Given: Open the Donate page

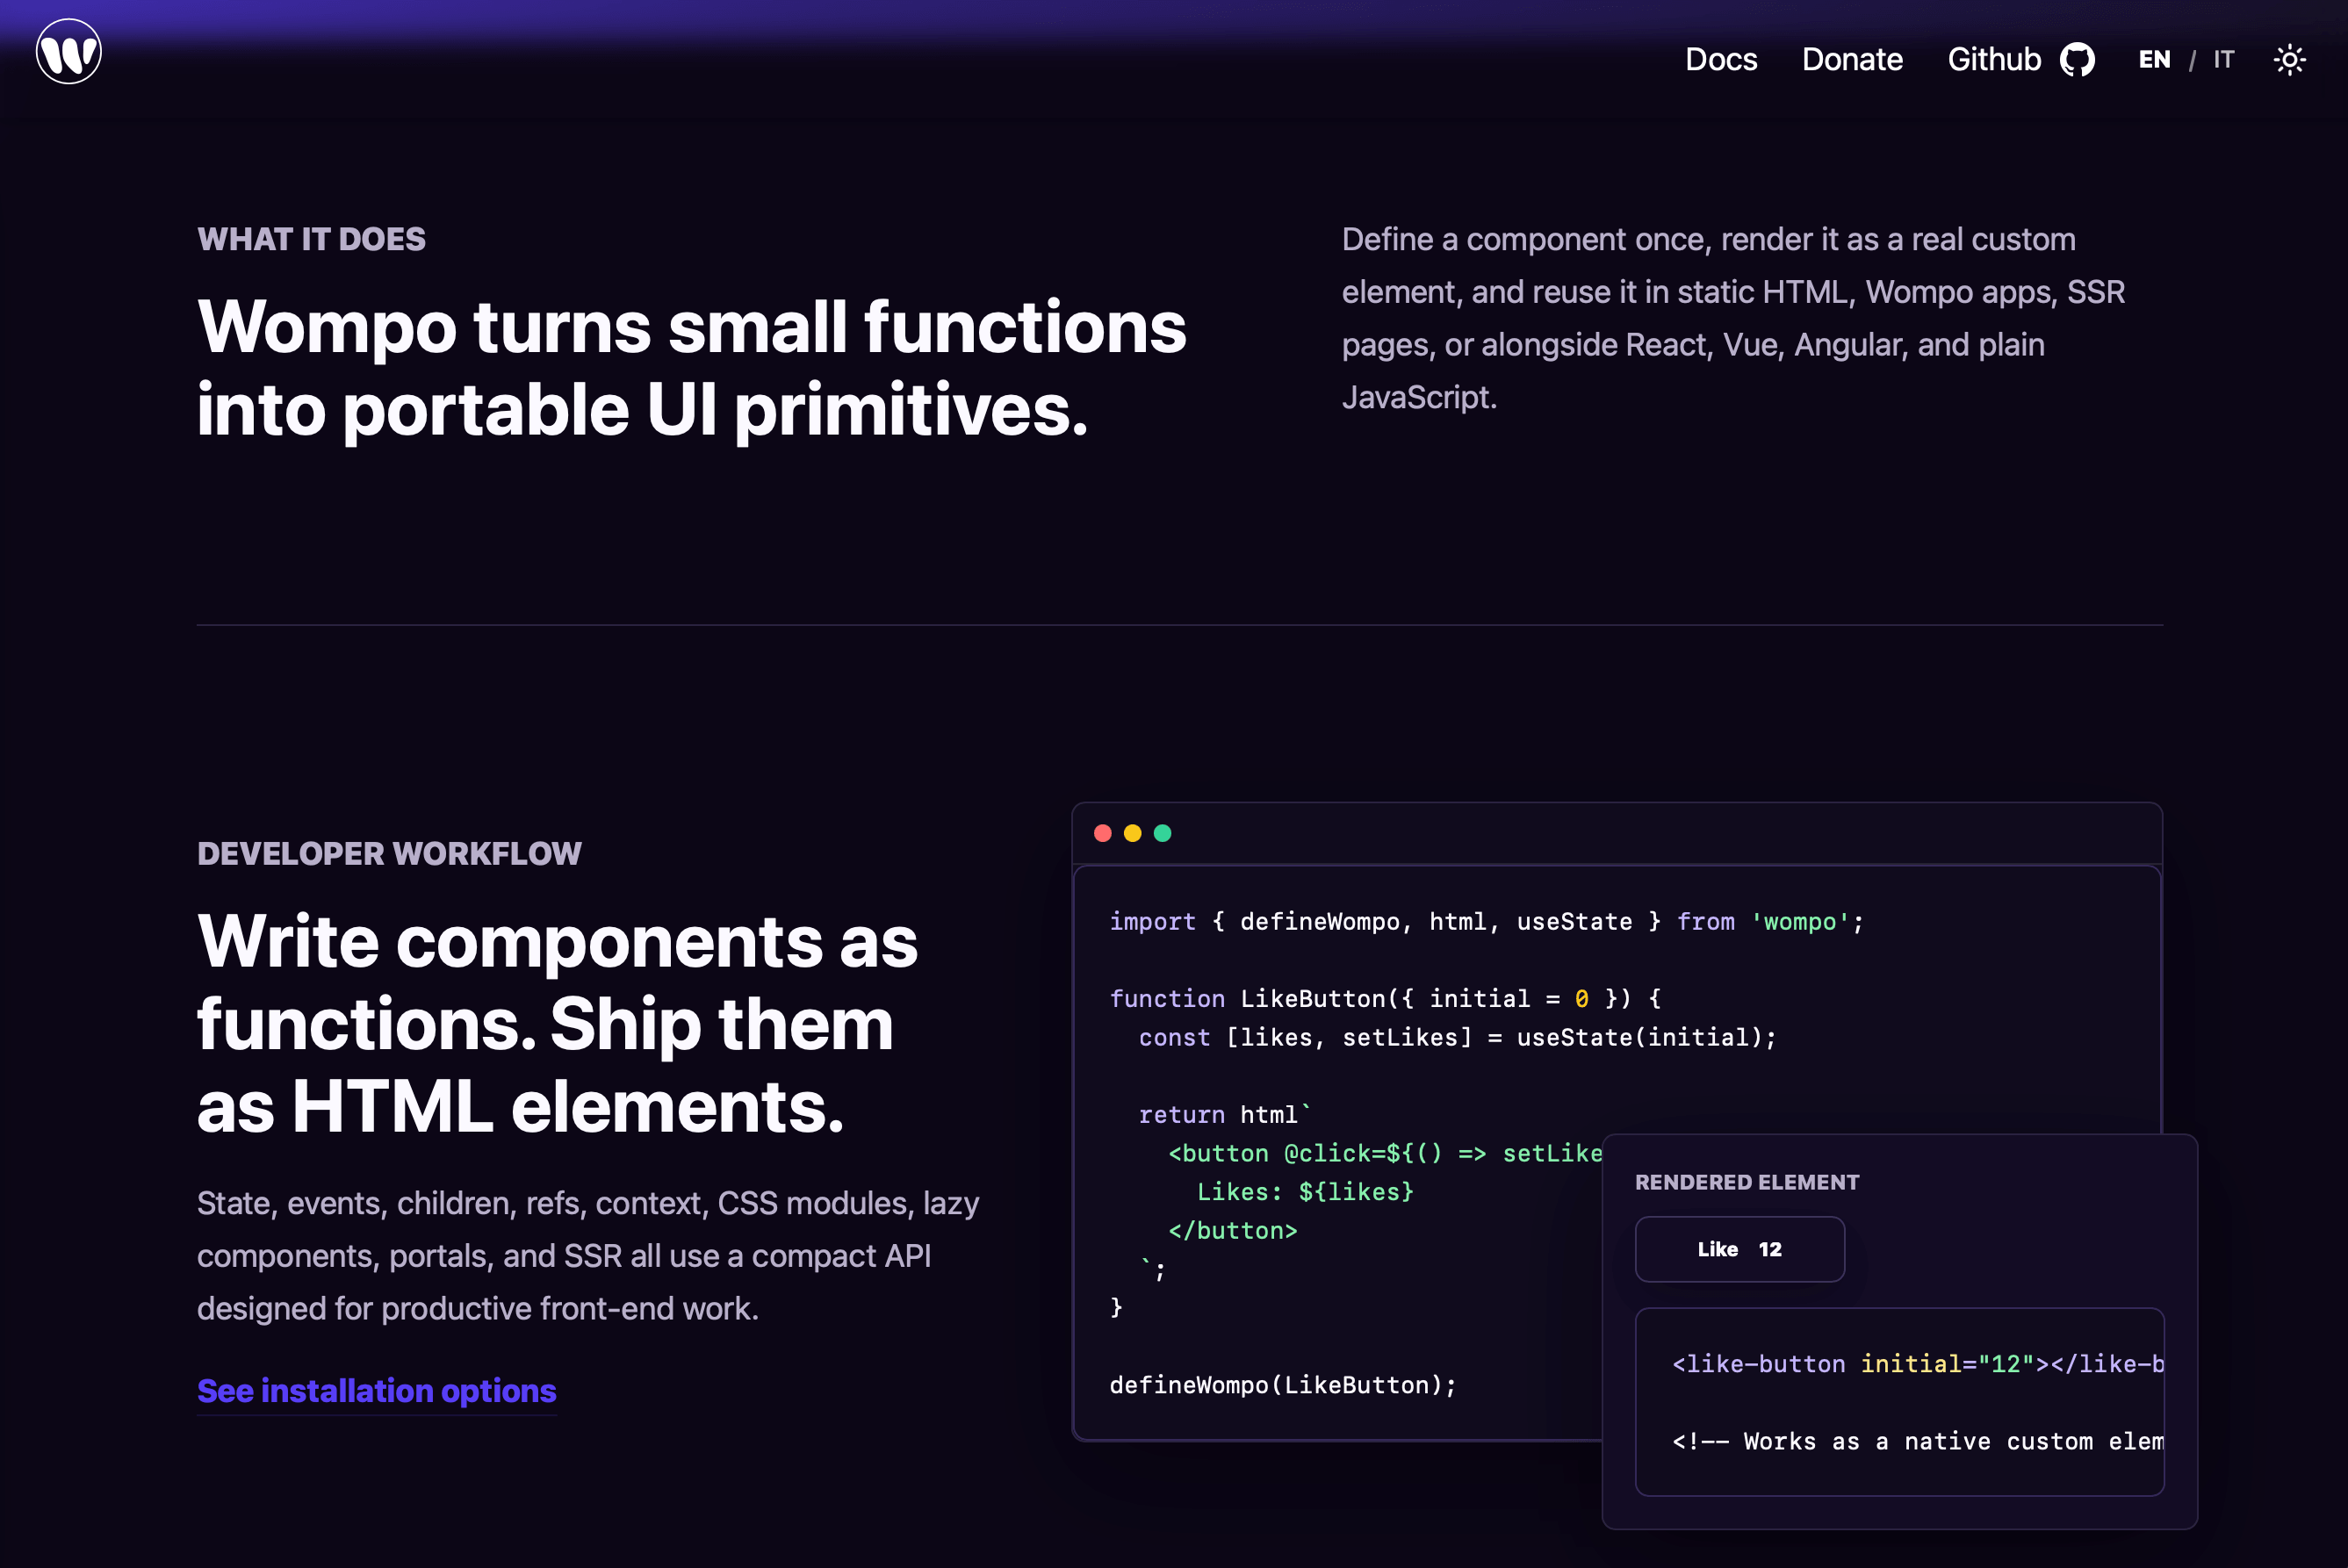Looking at the screenshot, I should coord(1852,59).
